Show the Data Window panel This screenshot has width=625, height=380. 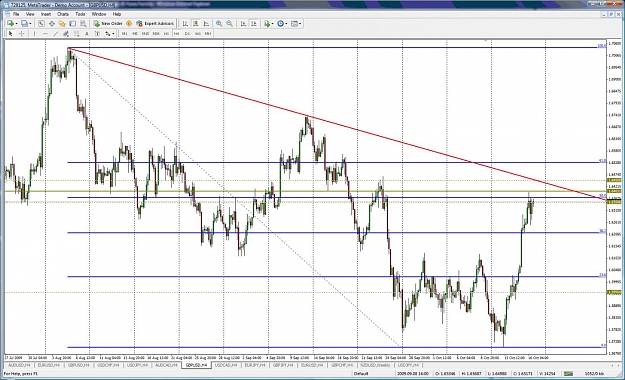[52, 24]
